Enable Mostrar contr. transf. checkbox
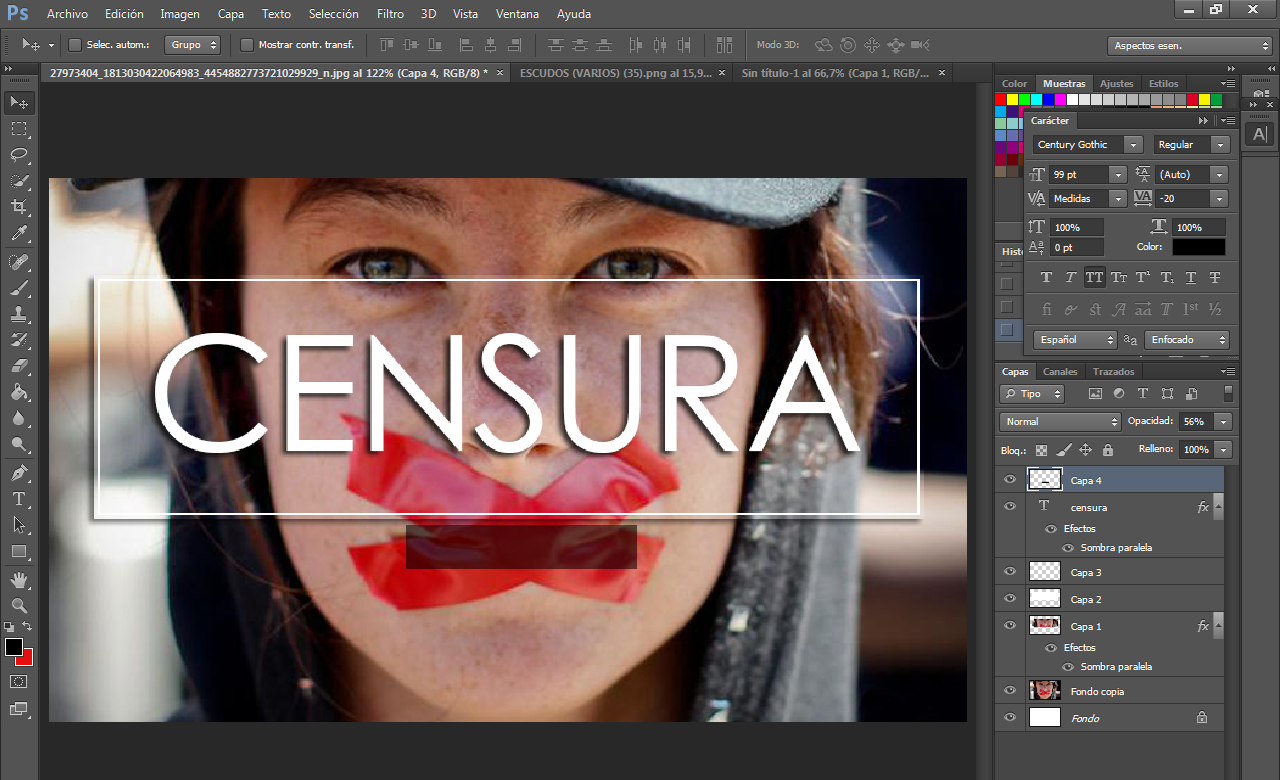 [247, 45]
